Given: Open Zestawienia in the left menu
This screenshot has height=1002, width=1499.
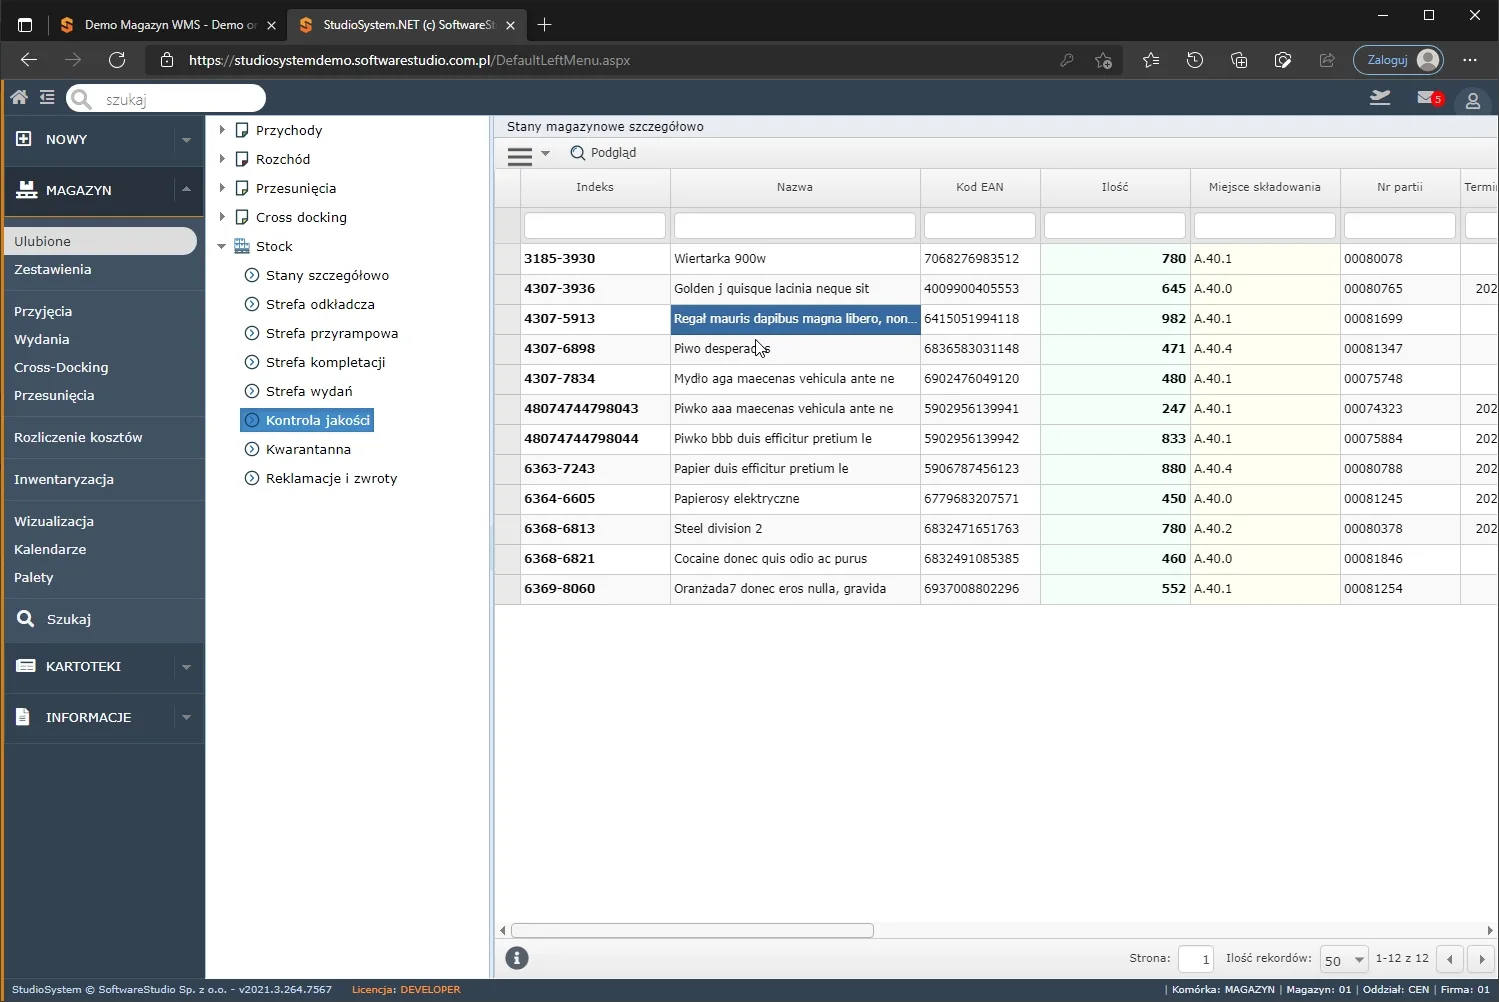Looking at the screenshot, I should 52,269.
